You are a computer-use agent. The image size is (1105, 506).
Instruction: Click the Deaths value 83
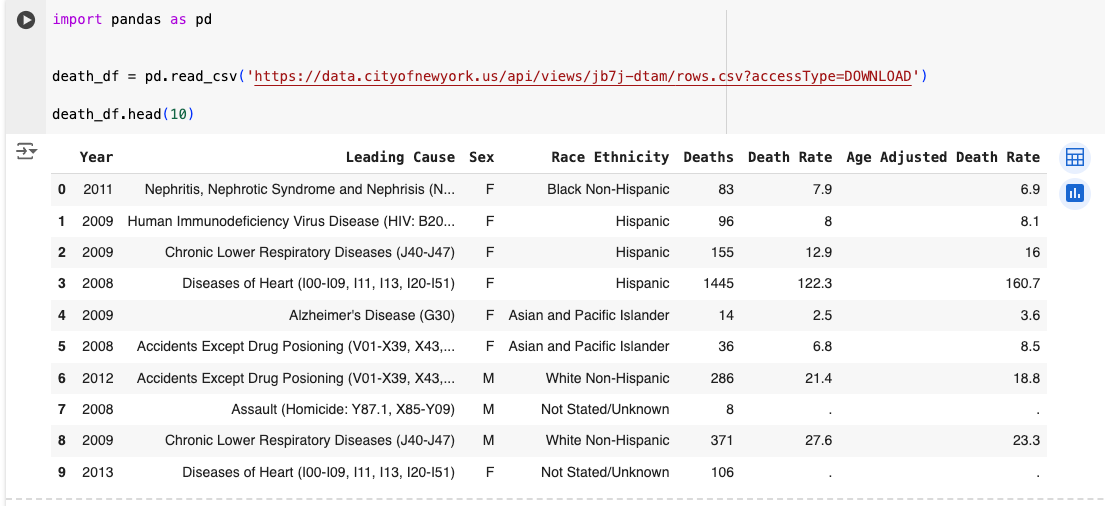(x=726, y=190)
